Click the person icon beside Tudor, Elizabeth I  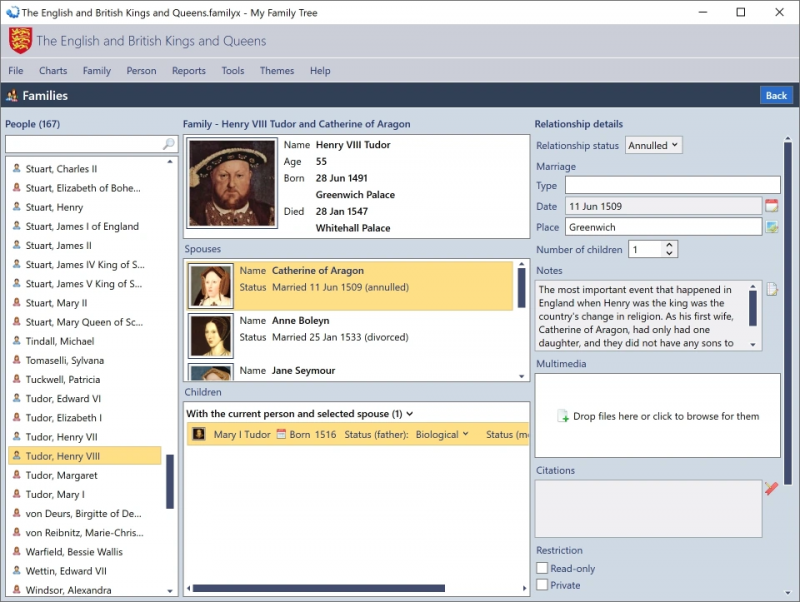click(17, 417)
